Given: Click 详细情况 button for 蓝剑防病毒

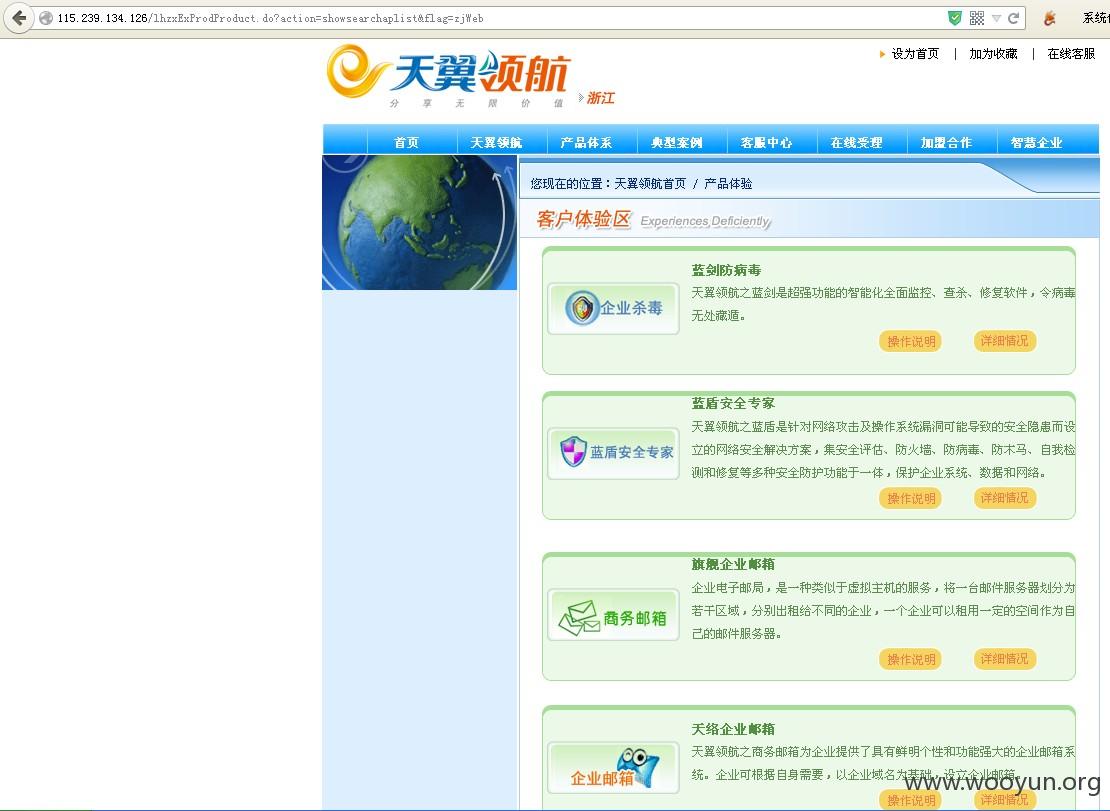Looking at the screenshot, I should (x=1005, y=340).
